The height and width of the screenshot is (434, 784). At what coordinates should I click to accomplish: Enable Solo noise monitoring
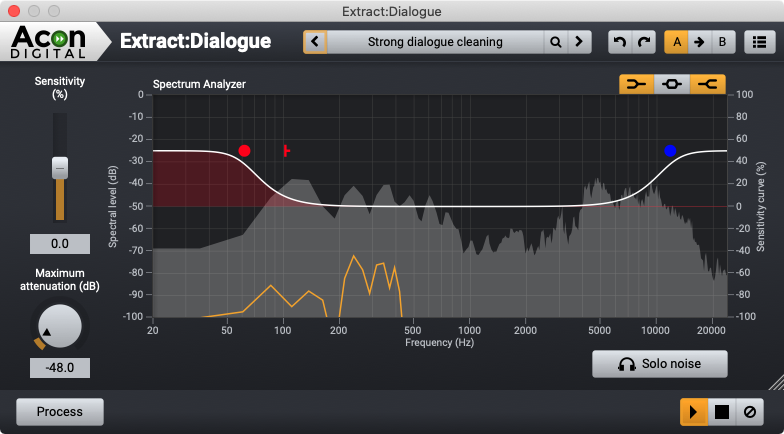coord(660,364)
